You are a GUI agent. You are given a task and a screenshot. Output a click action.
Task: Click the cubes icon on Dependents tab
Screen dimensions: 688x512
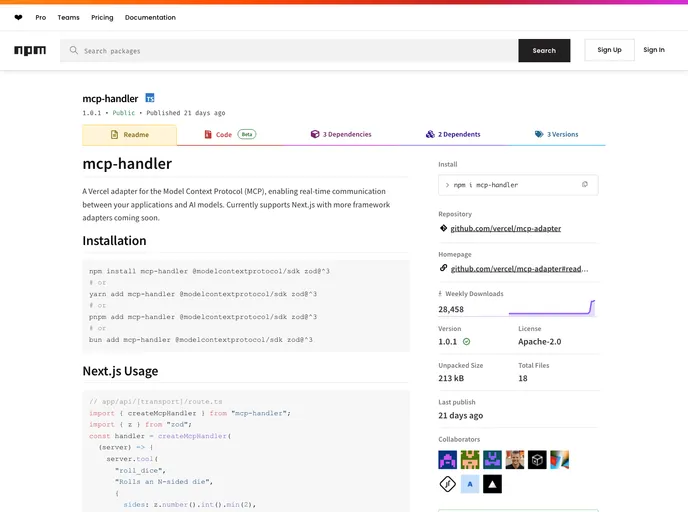tap(430, 134)
